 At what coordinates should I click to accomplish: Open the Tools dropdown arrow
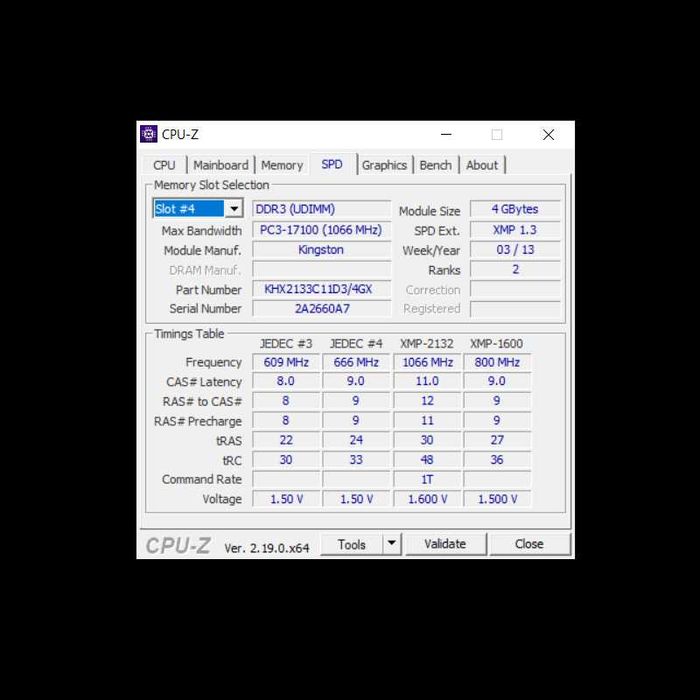392,544
